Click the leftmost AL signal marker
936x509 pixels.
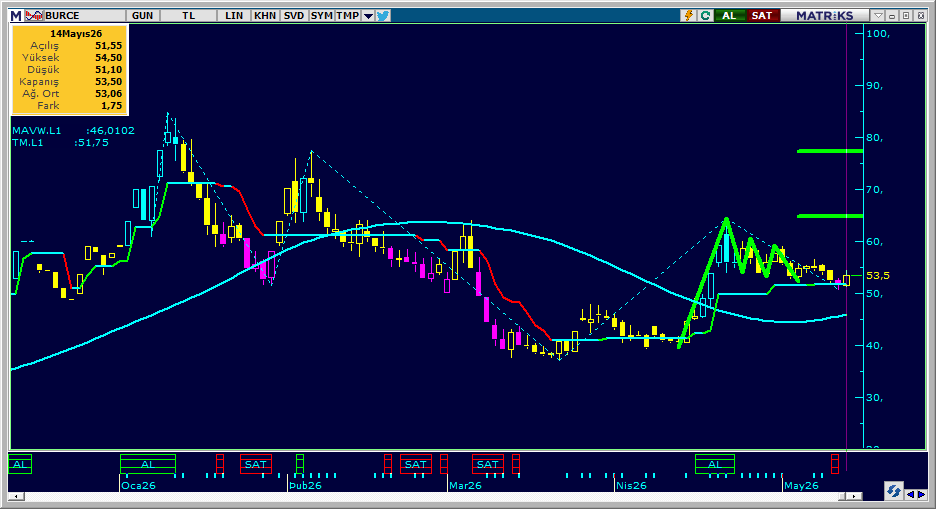[x=20, y=464]
